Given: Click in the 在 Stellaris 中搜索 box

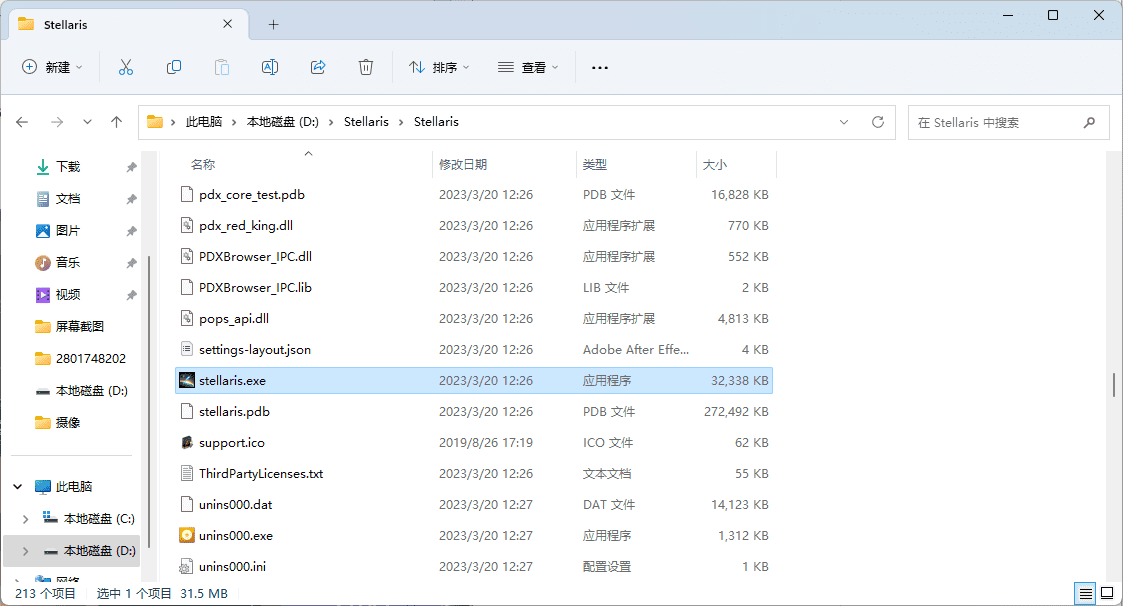Looking at the screenshot, I should [1008, 122].
